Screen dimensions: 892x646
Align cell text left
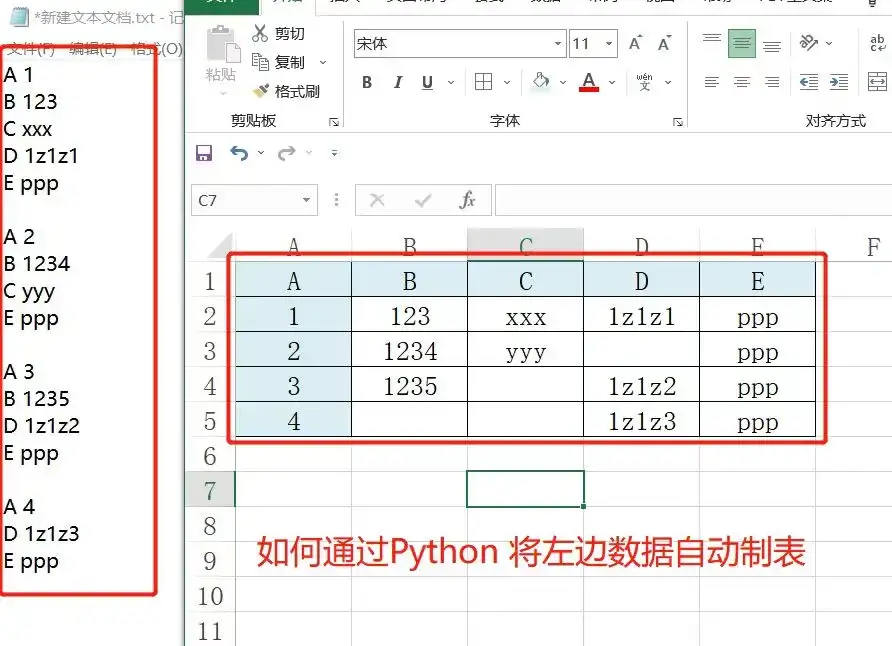point(712,82)
